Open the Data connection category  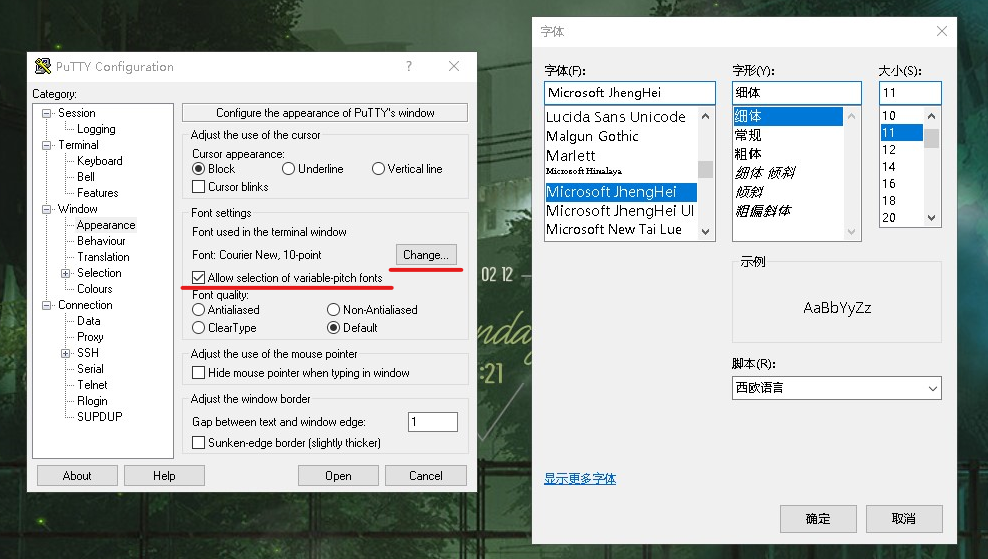pyautogui.click(x=88, y=321)
